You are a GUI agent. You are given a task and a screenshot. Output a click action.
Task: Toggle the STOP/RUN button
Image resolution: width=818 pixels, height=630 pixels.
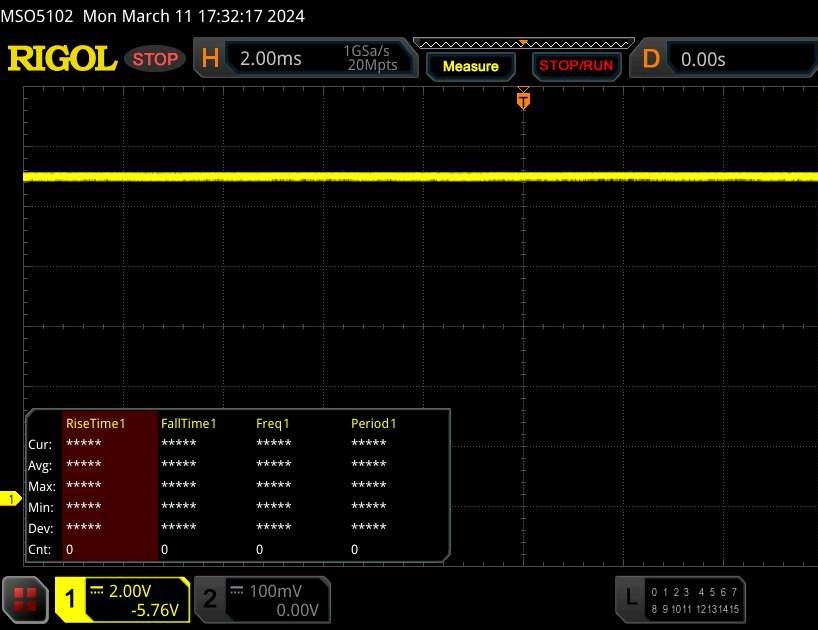tap(576, 66)
